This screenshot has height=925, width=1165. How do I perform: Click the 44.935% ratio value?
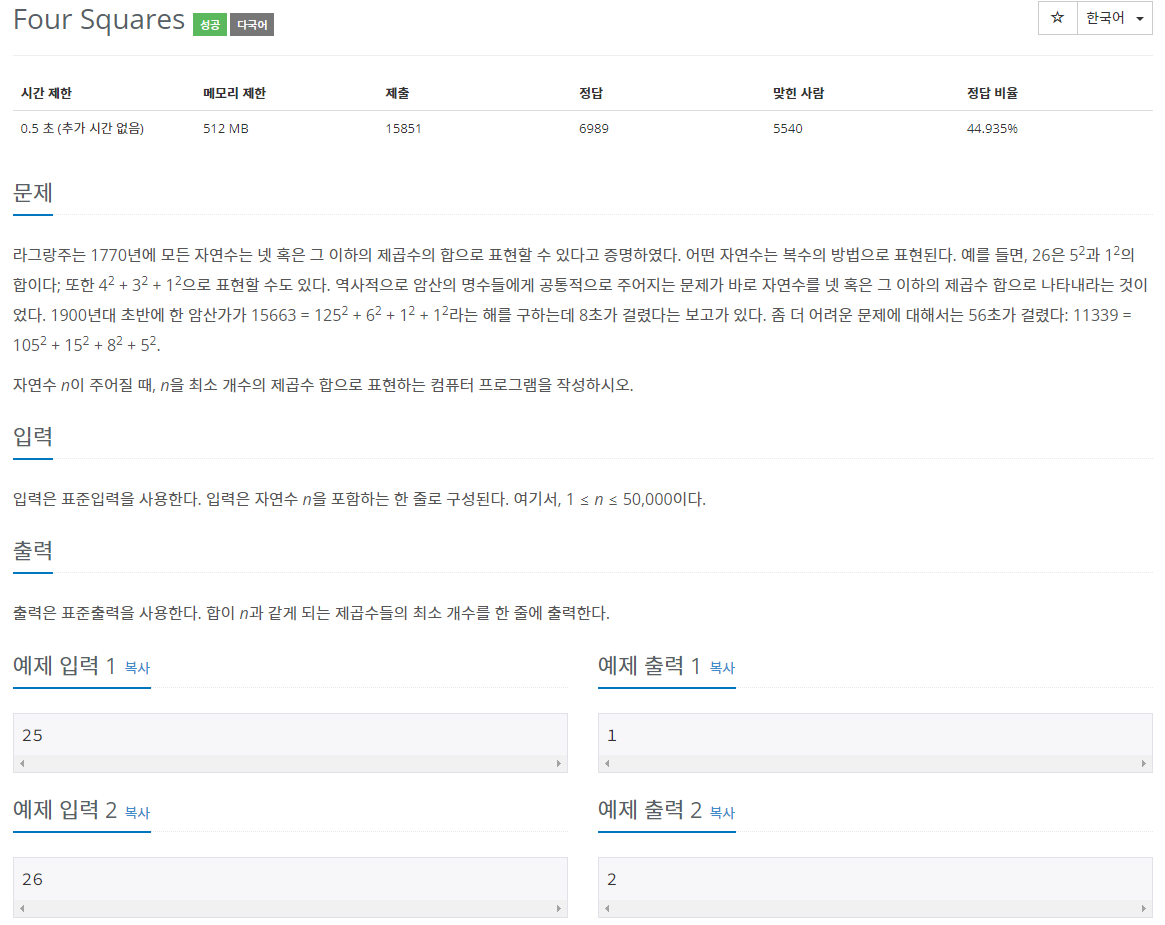tap(993, 129)
